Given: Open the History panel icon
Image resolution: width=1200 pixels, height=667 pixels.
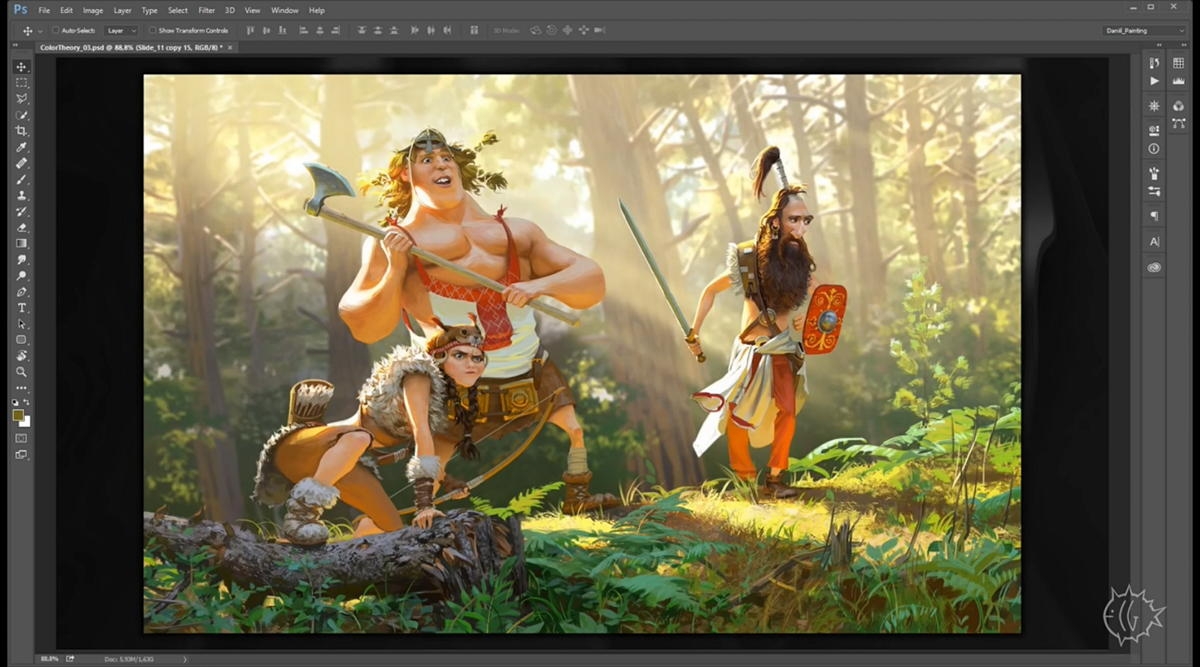Looking at the screenshot, I should [x=1154, y=64].
